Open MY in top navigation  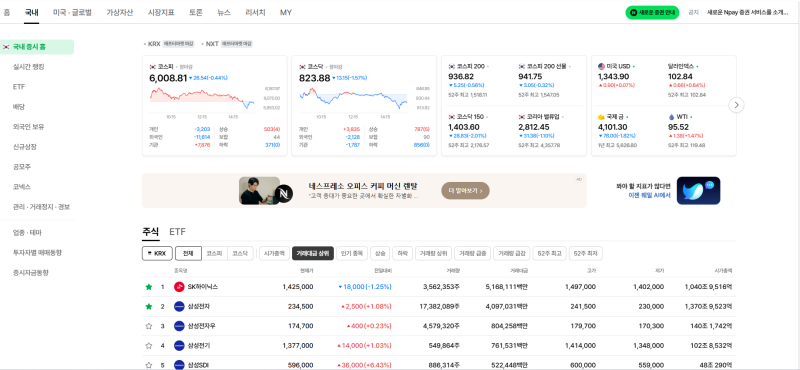(x=286, y=13)
